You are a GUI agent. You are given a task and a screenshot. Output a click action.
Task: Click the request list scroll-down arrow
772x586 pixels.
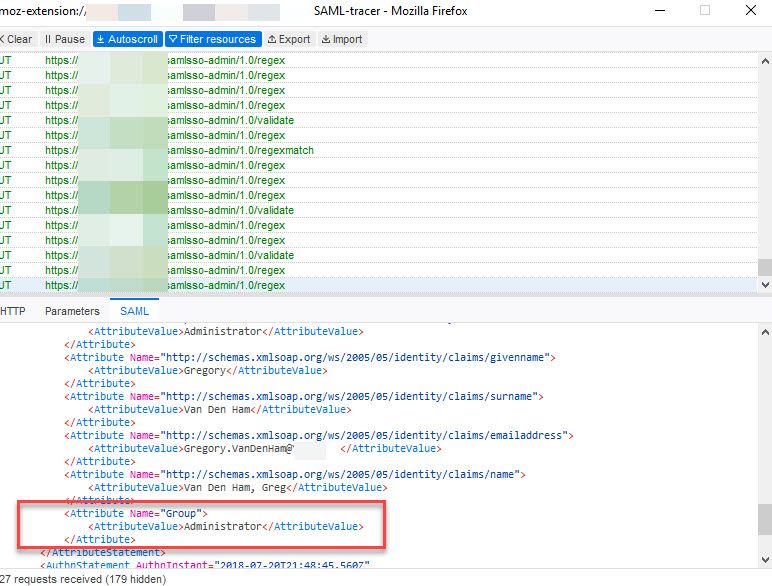[765, 285]
